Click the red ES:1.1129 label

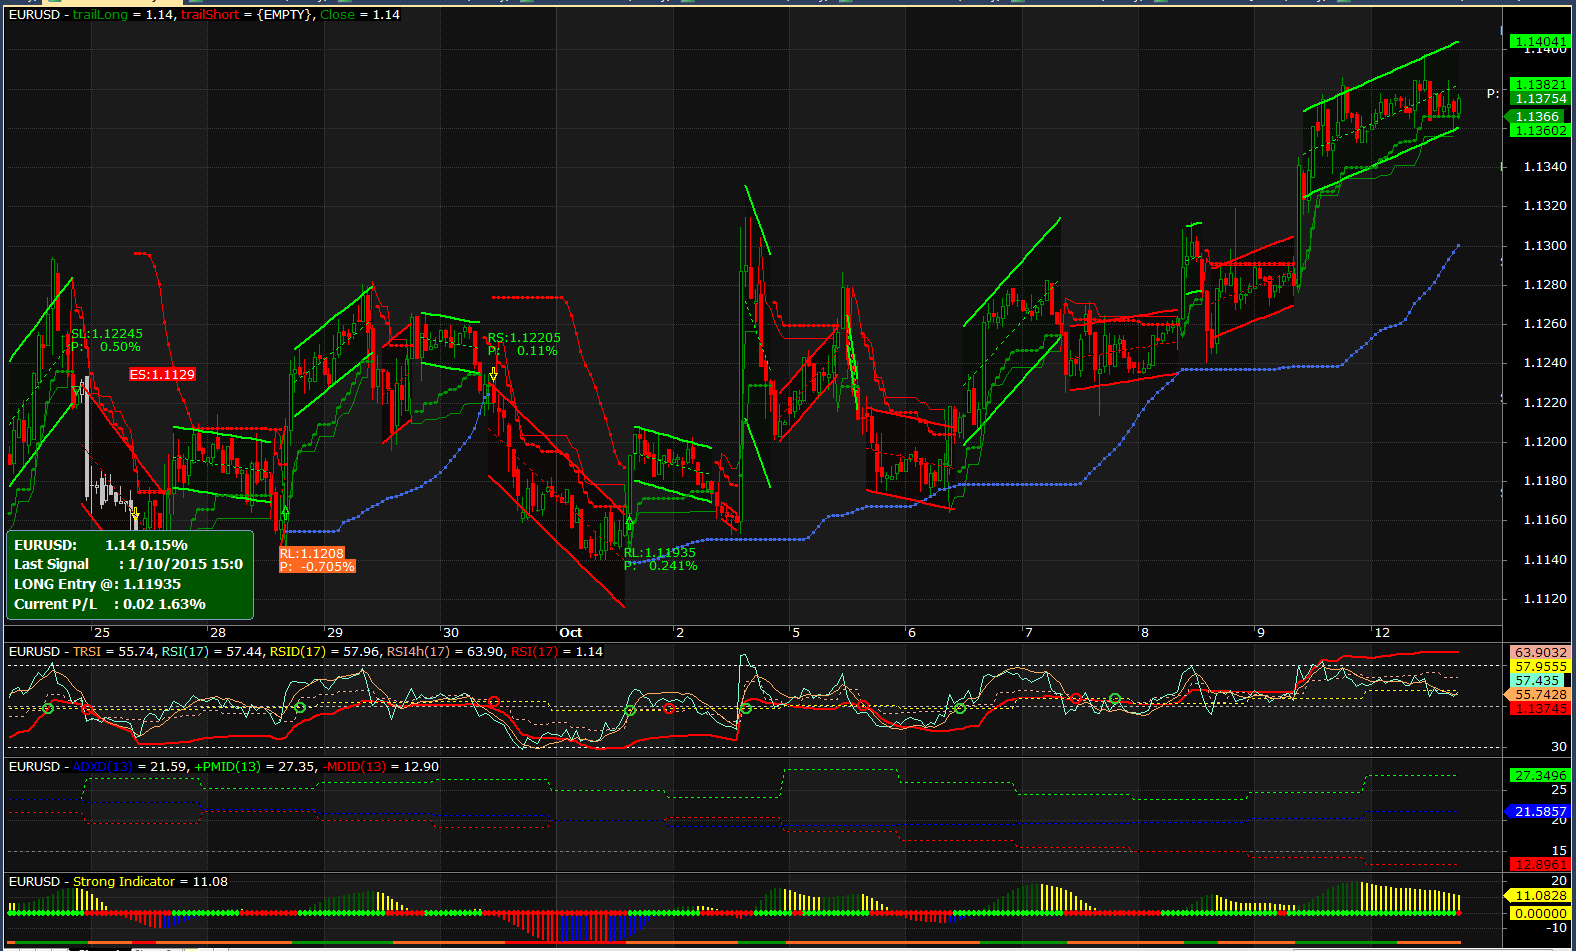(162, 375)
